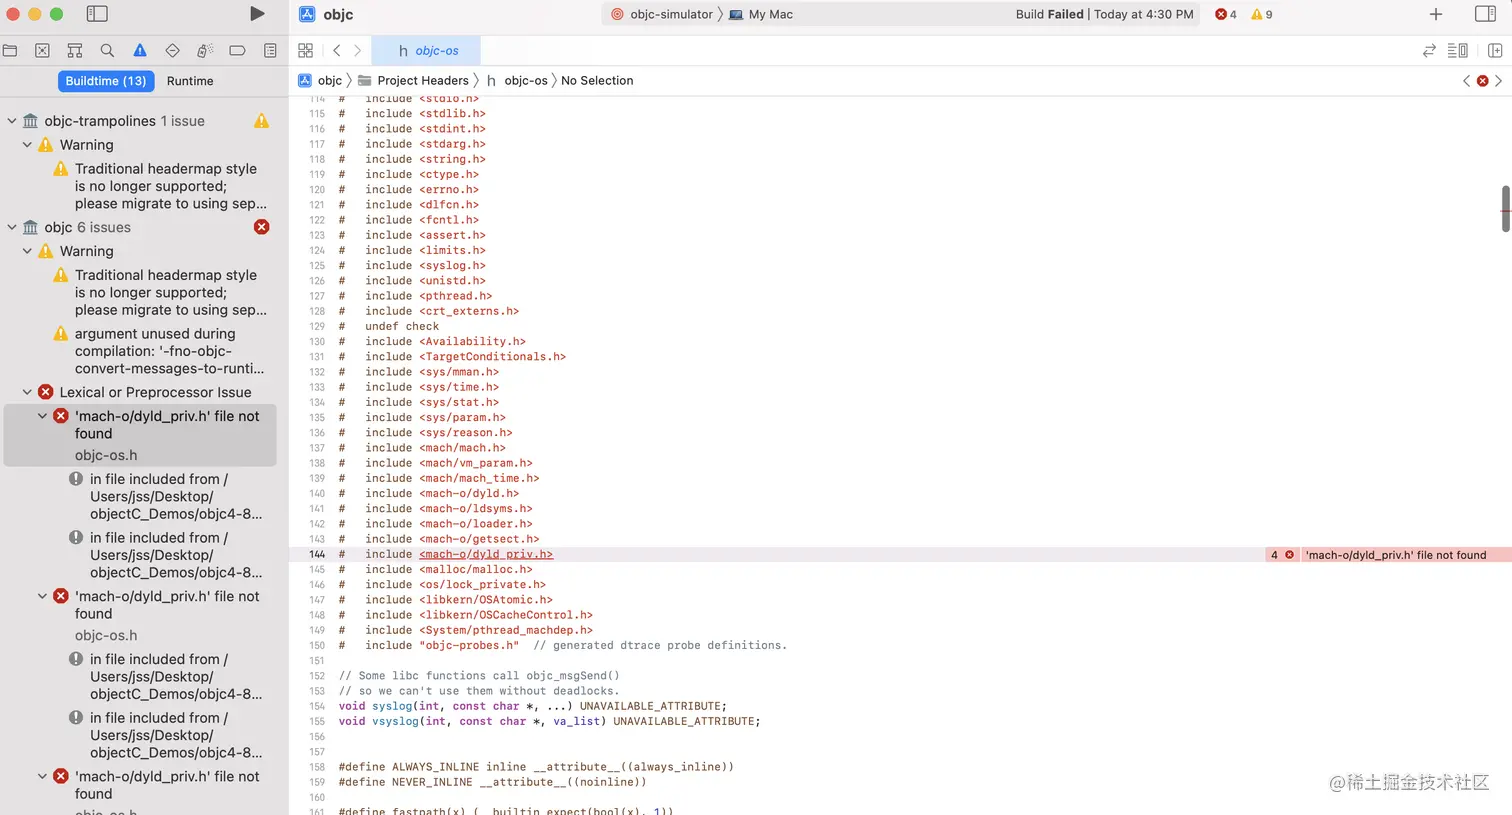Show the 4 errors indicator in toolbar

point(1226,14)
